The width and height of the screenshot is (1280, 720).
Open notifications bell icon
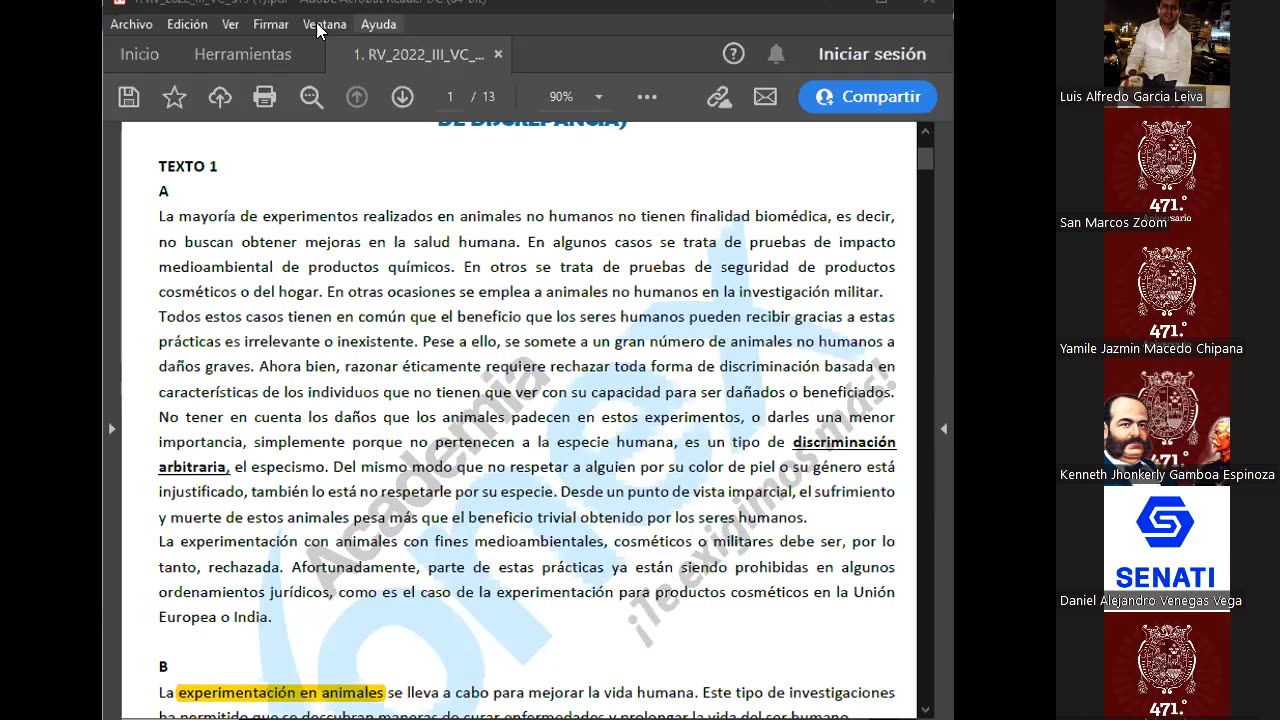776,54
